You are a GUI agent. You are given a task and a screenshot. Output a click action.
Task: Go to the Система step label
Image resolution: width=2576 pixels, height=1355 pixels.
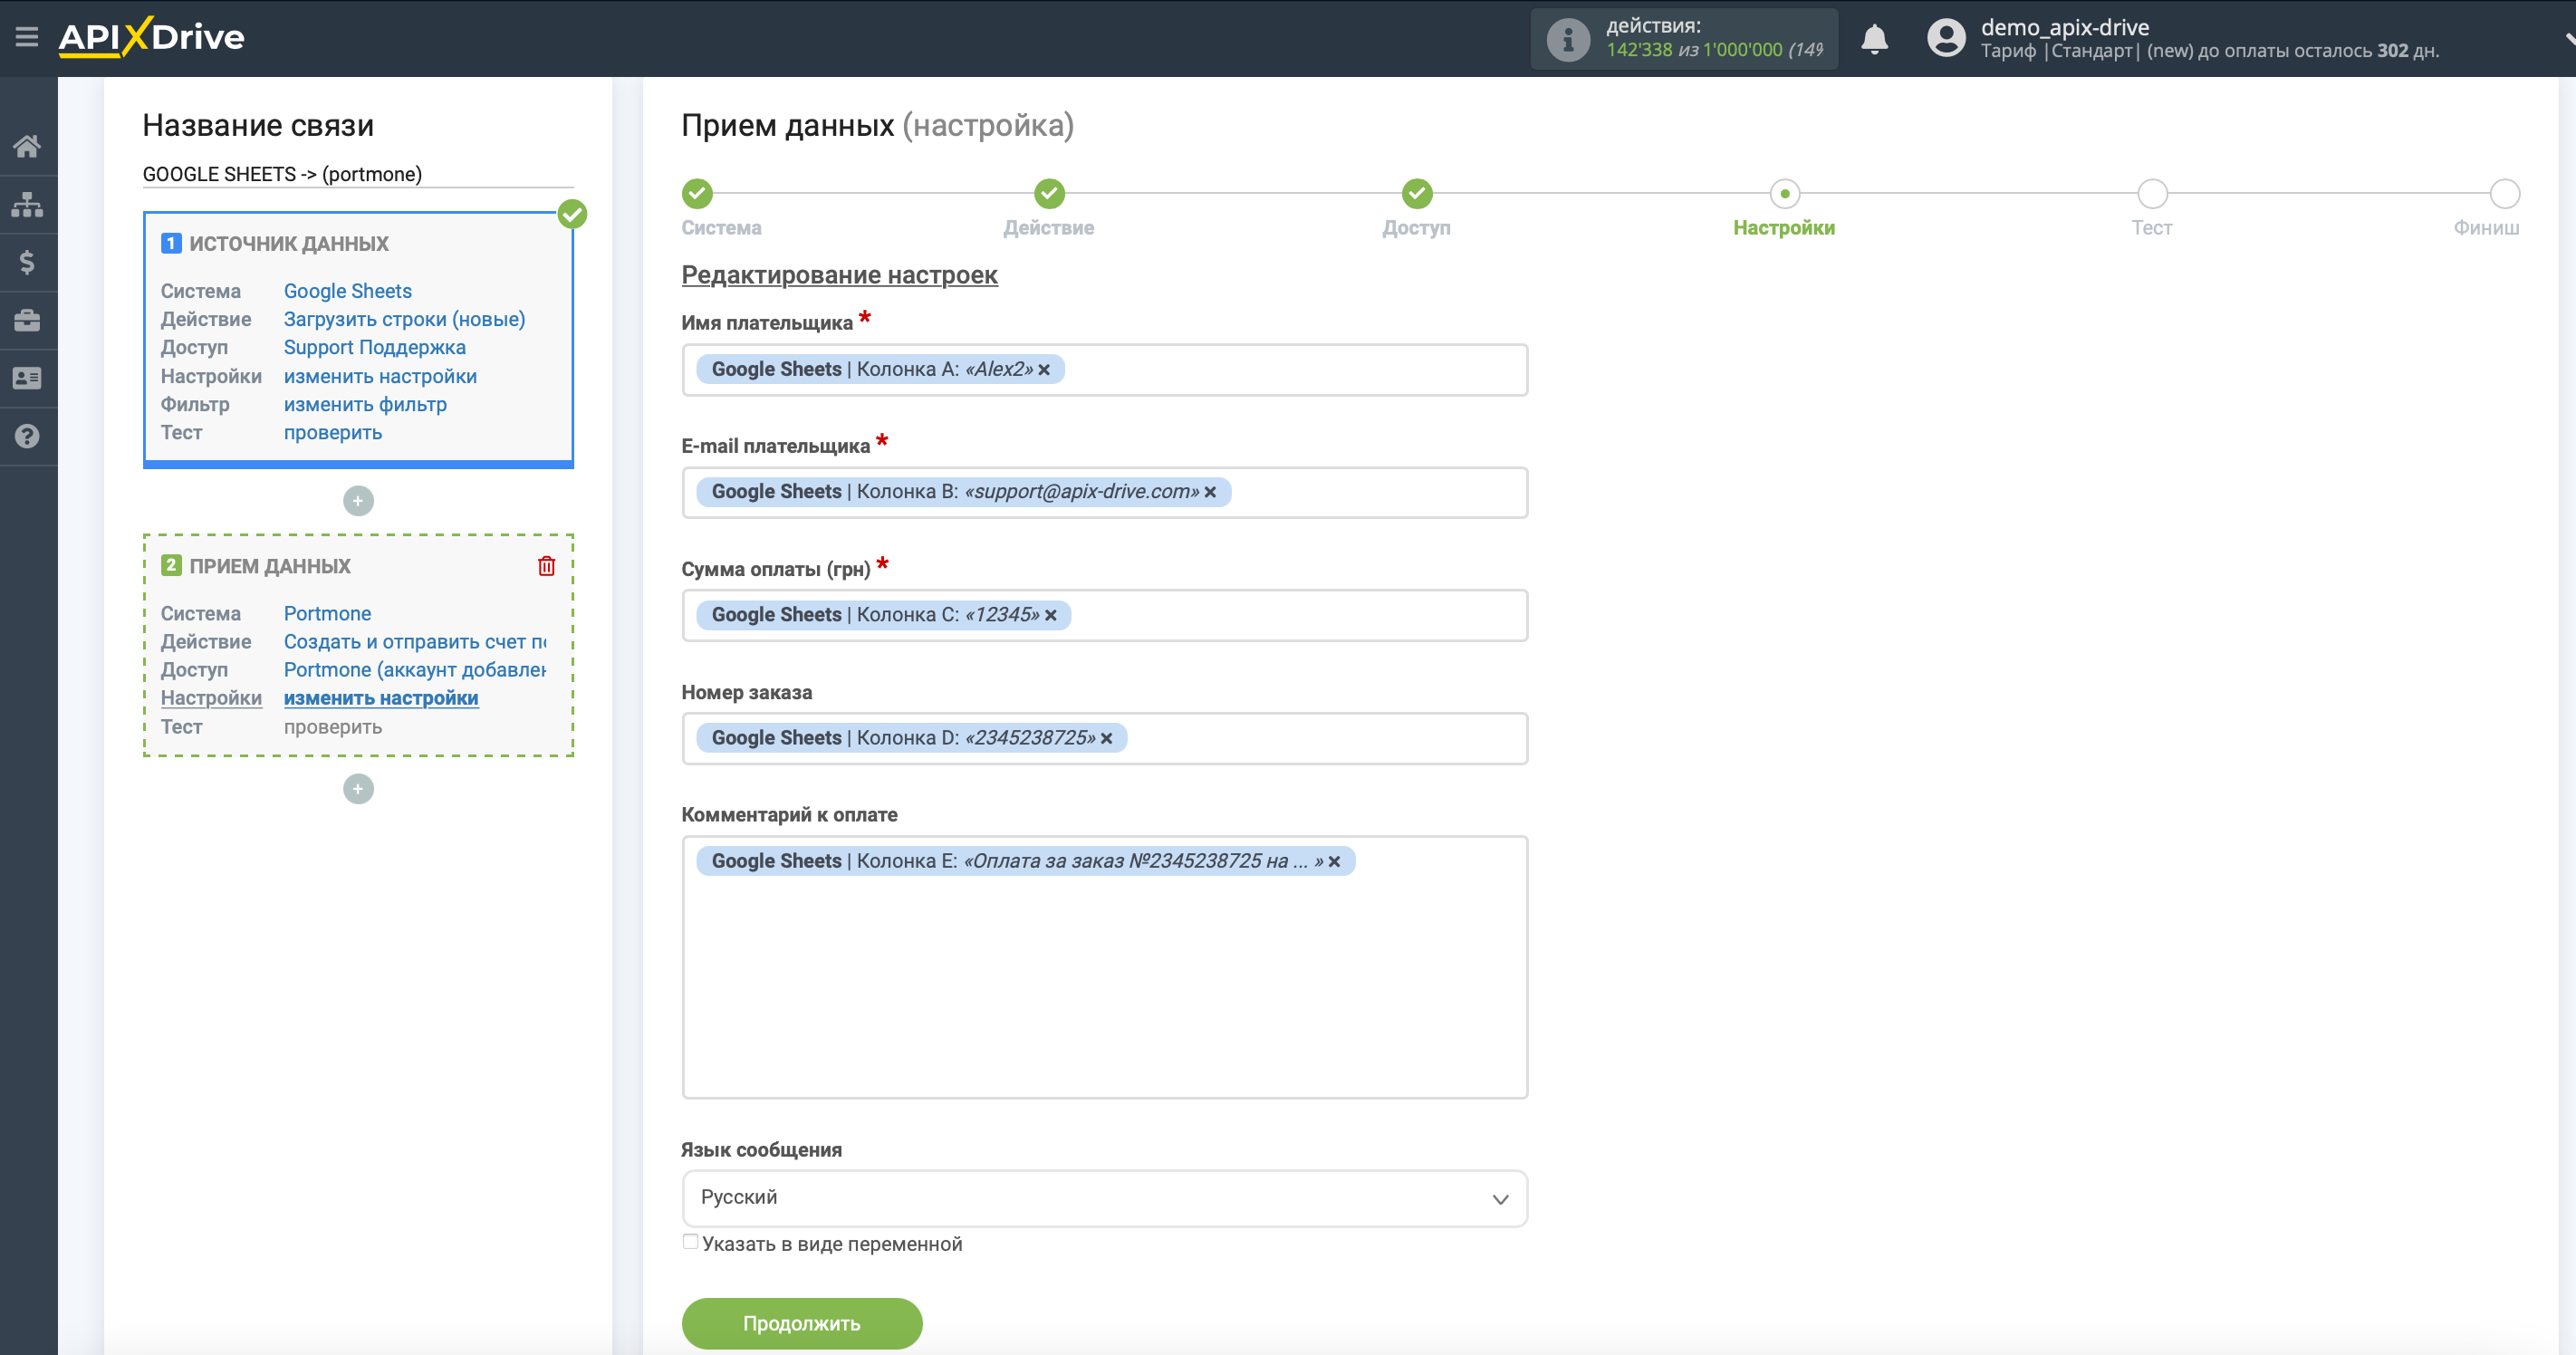pos(721,228)
